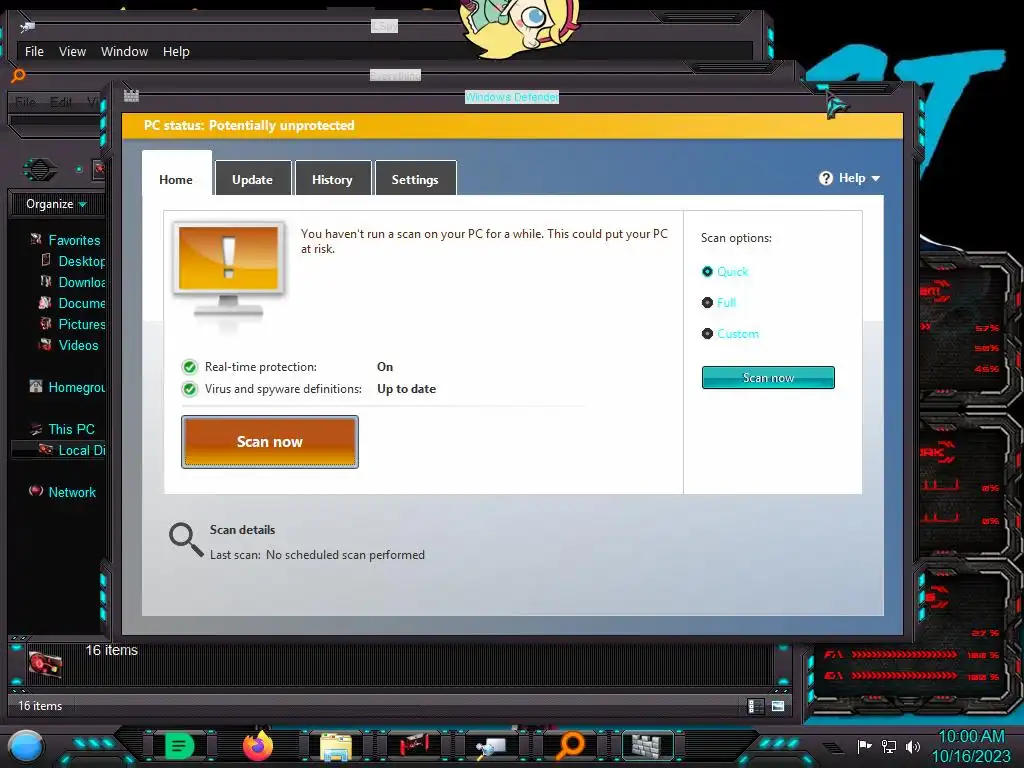Select Homegroup in the Explorer sidebar
Screen dimensions: 1024x768
click(x=76, y=387)
